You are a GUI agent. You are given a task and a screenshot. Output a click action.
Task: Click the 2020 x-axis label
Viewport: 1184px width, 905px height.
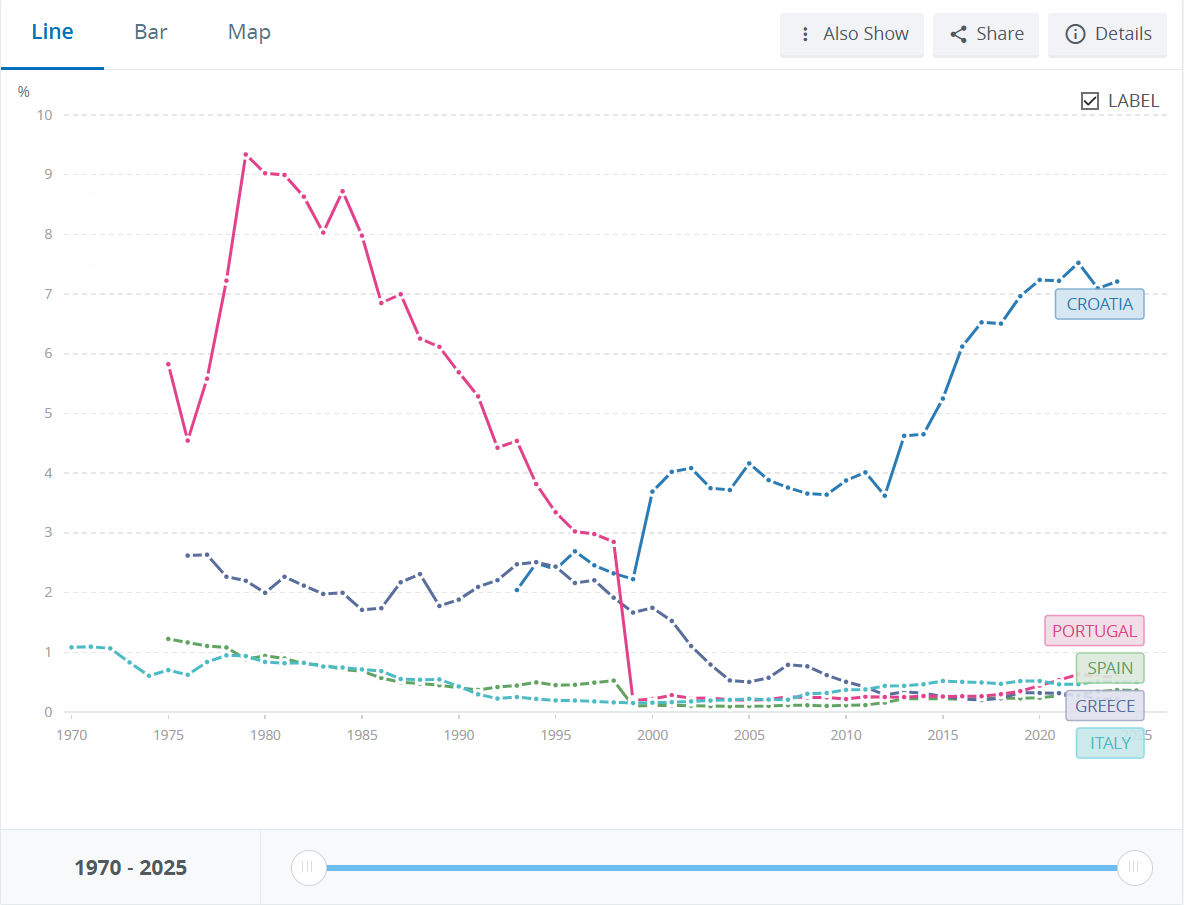1040,735
